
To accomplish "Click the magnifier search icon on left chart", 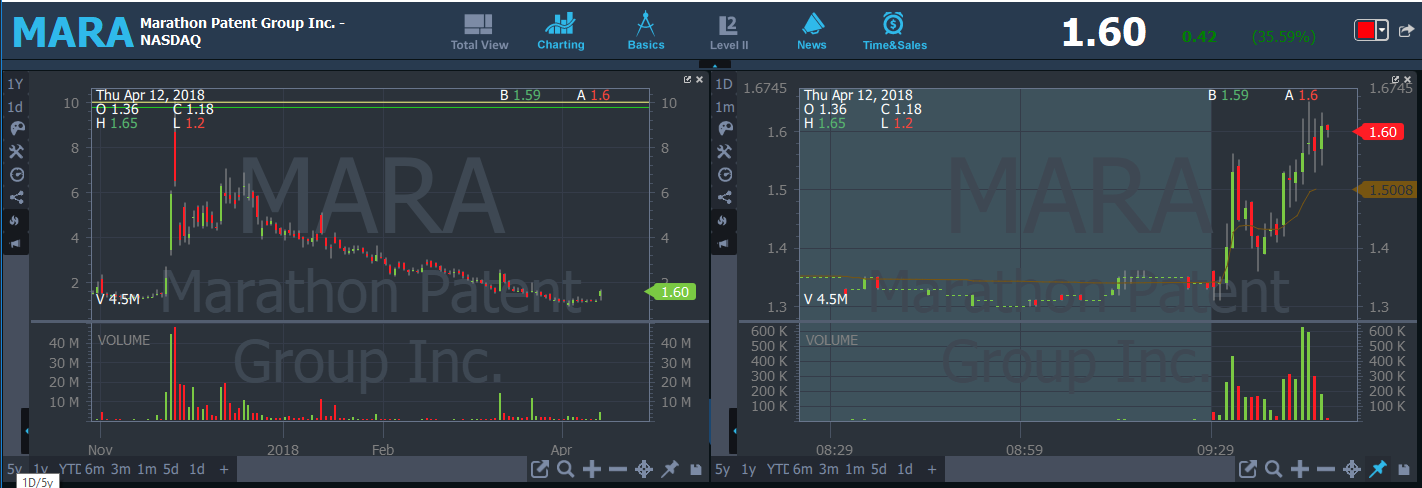I will [x=565, y=469].
